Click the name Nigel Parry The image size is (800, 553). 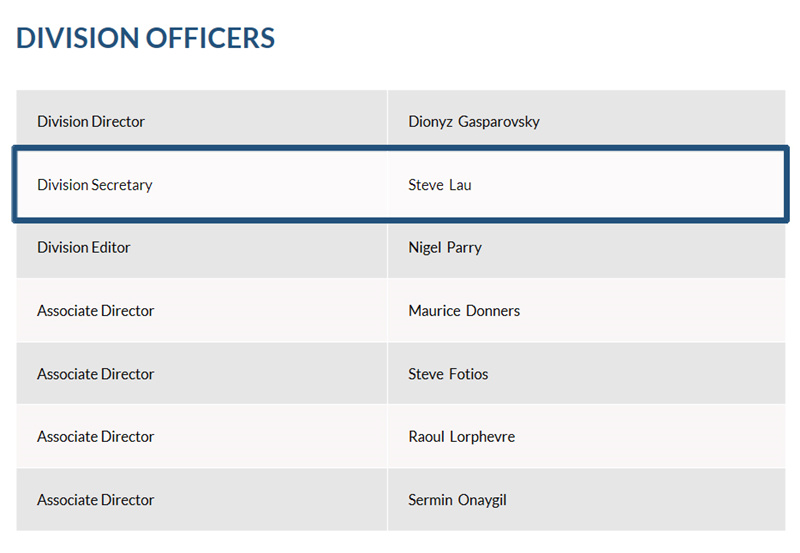click(x=445, y=248)
